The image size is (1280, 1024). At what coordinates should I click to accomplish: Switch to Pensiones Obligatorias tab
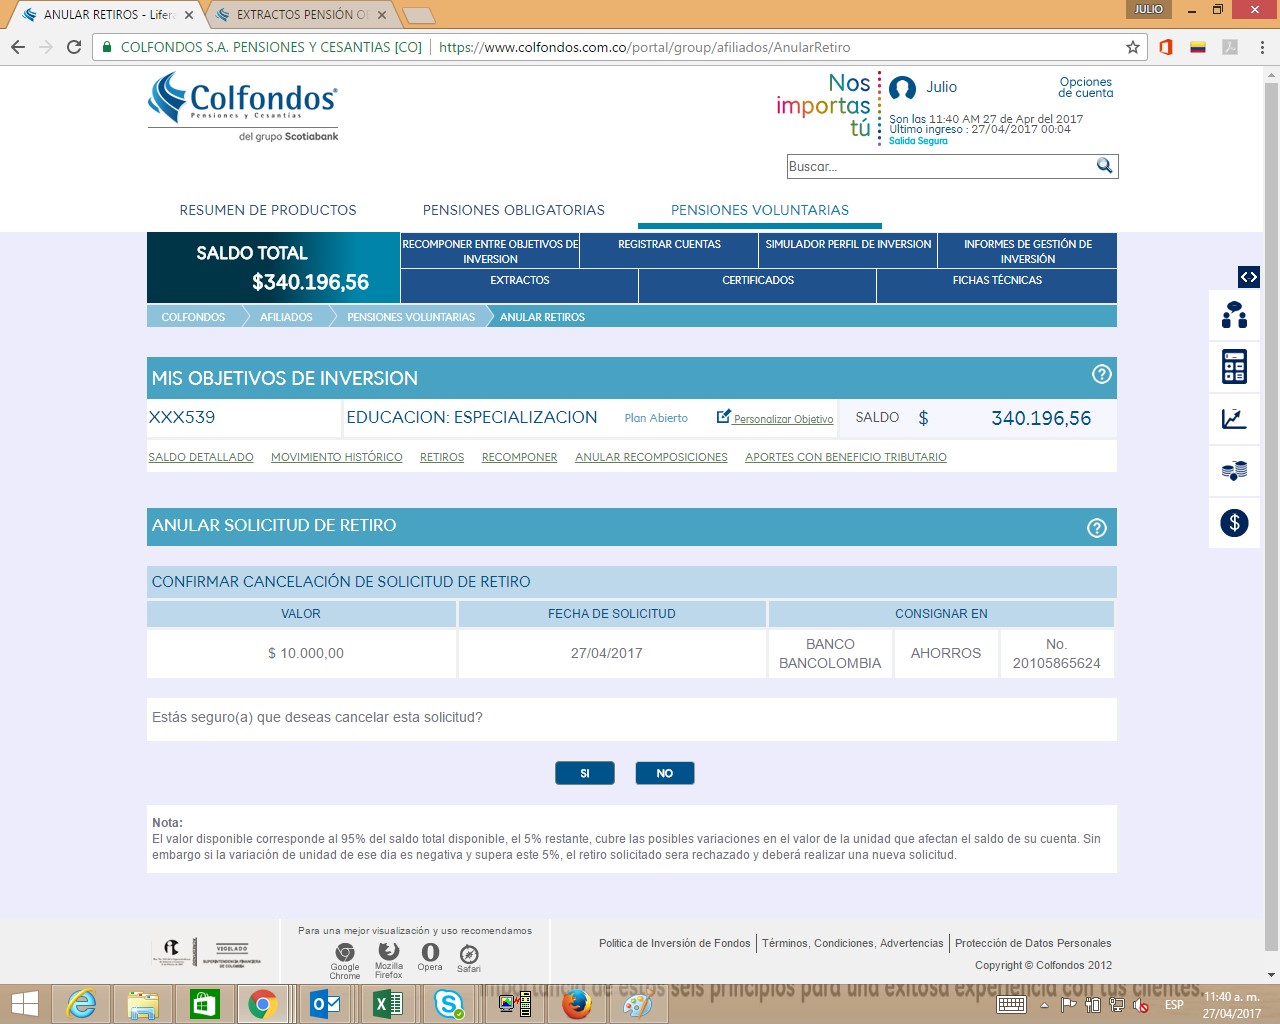click(513, 210)
